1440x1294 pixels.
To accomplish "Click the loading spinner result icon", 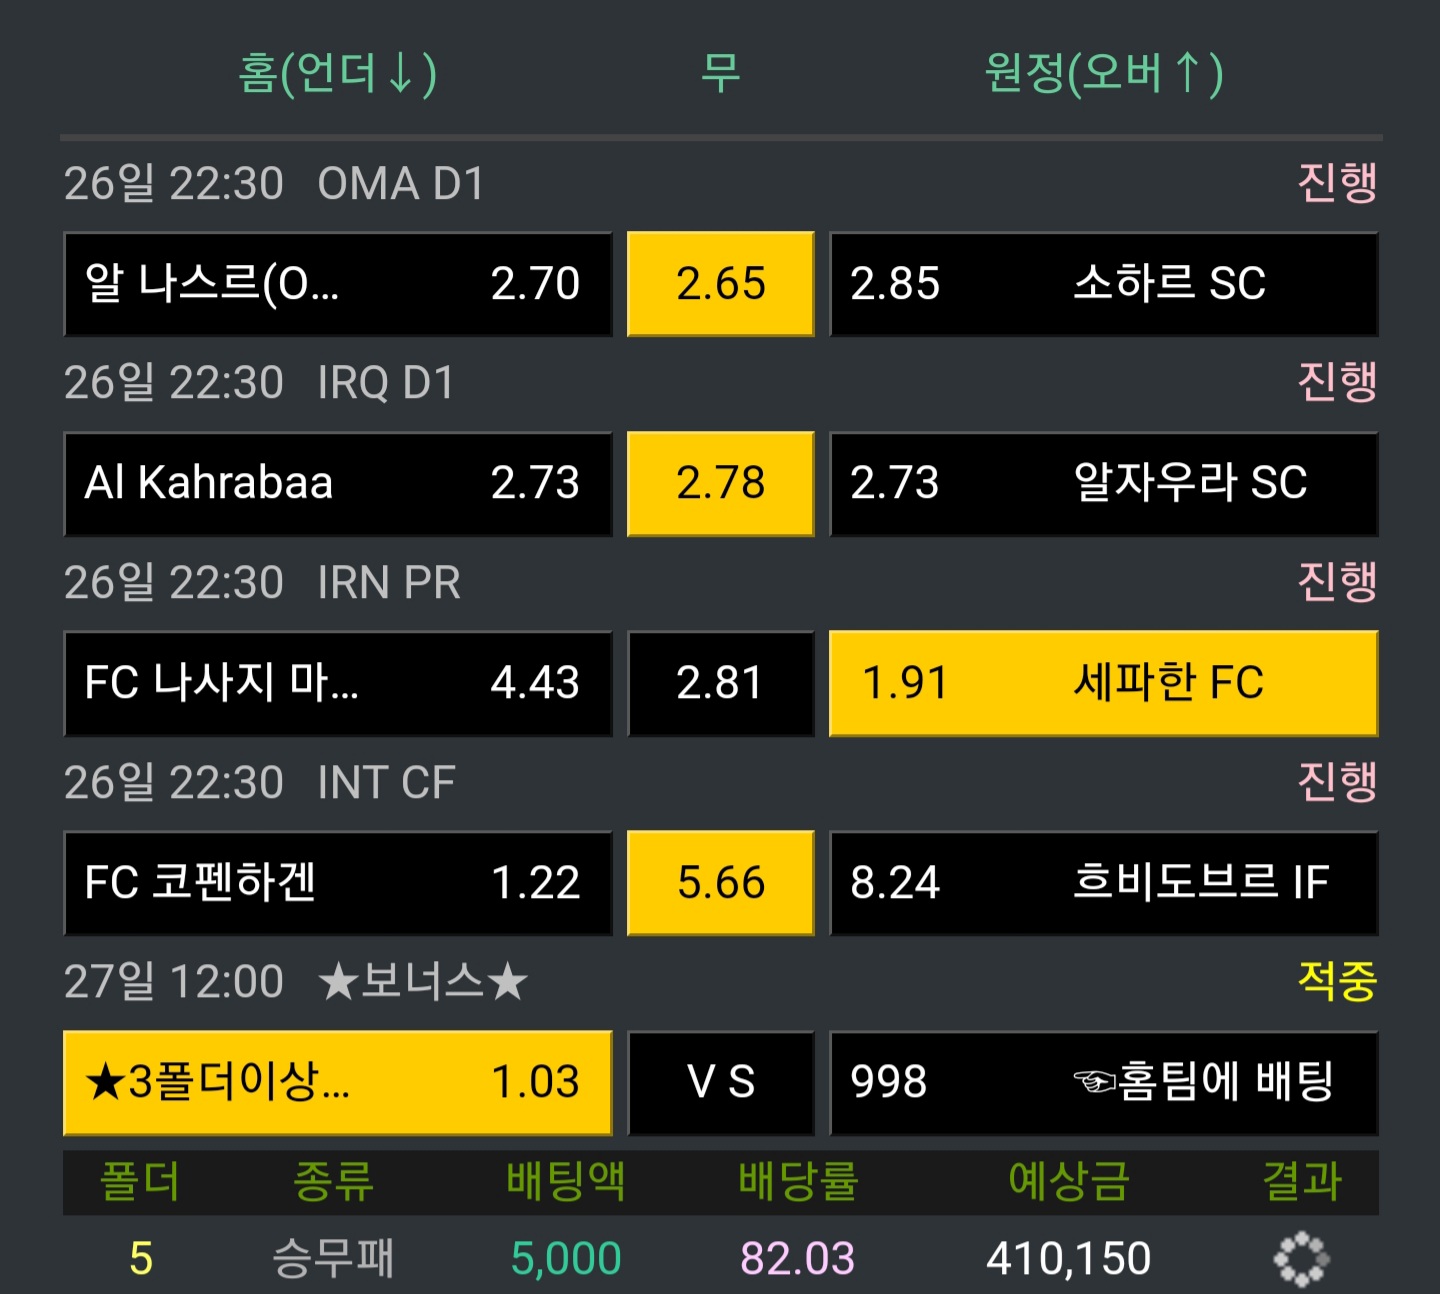I will click(x=1301, y=1258).
